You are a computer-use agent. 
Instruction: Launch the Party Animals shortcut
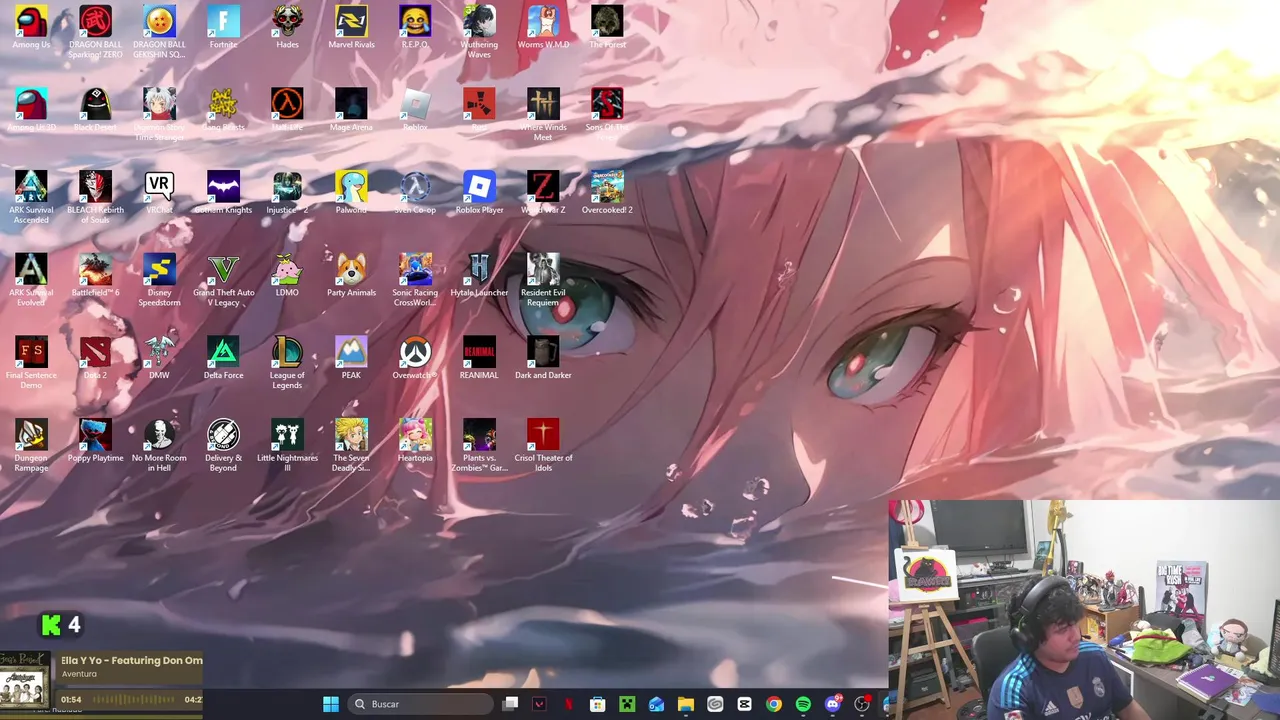point(351,276)
